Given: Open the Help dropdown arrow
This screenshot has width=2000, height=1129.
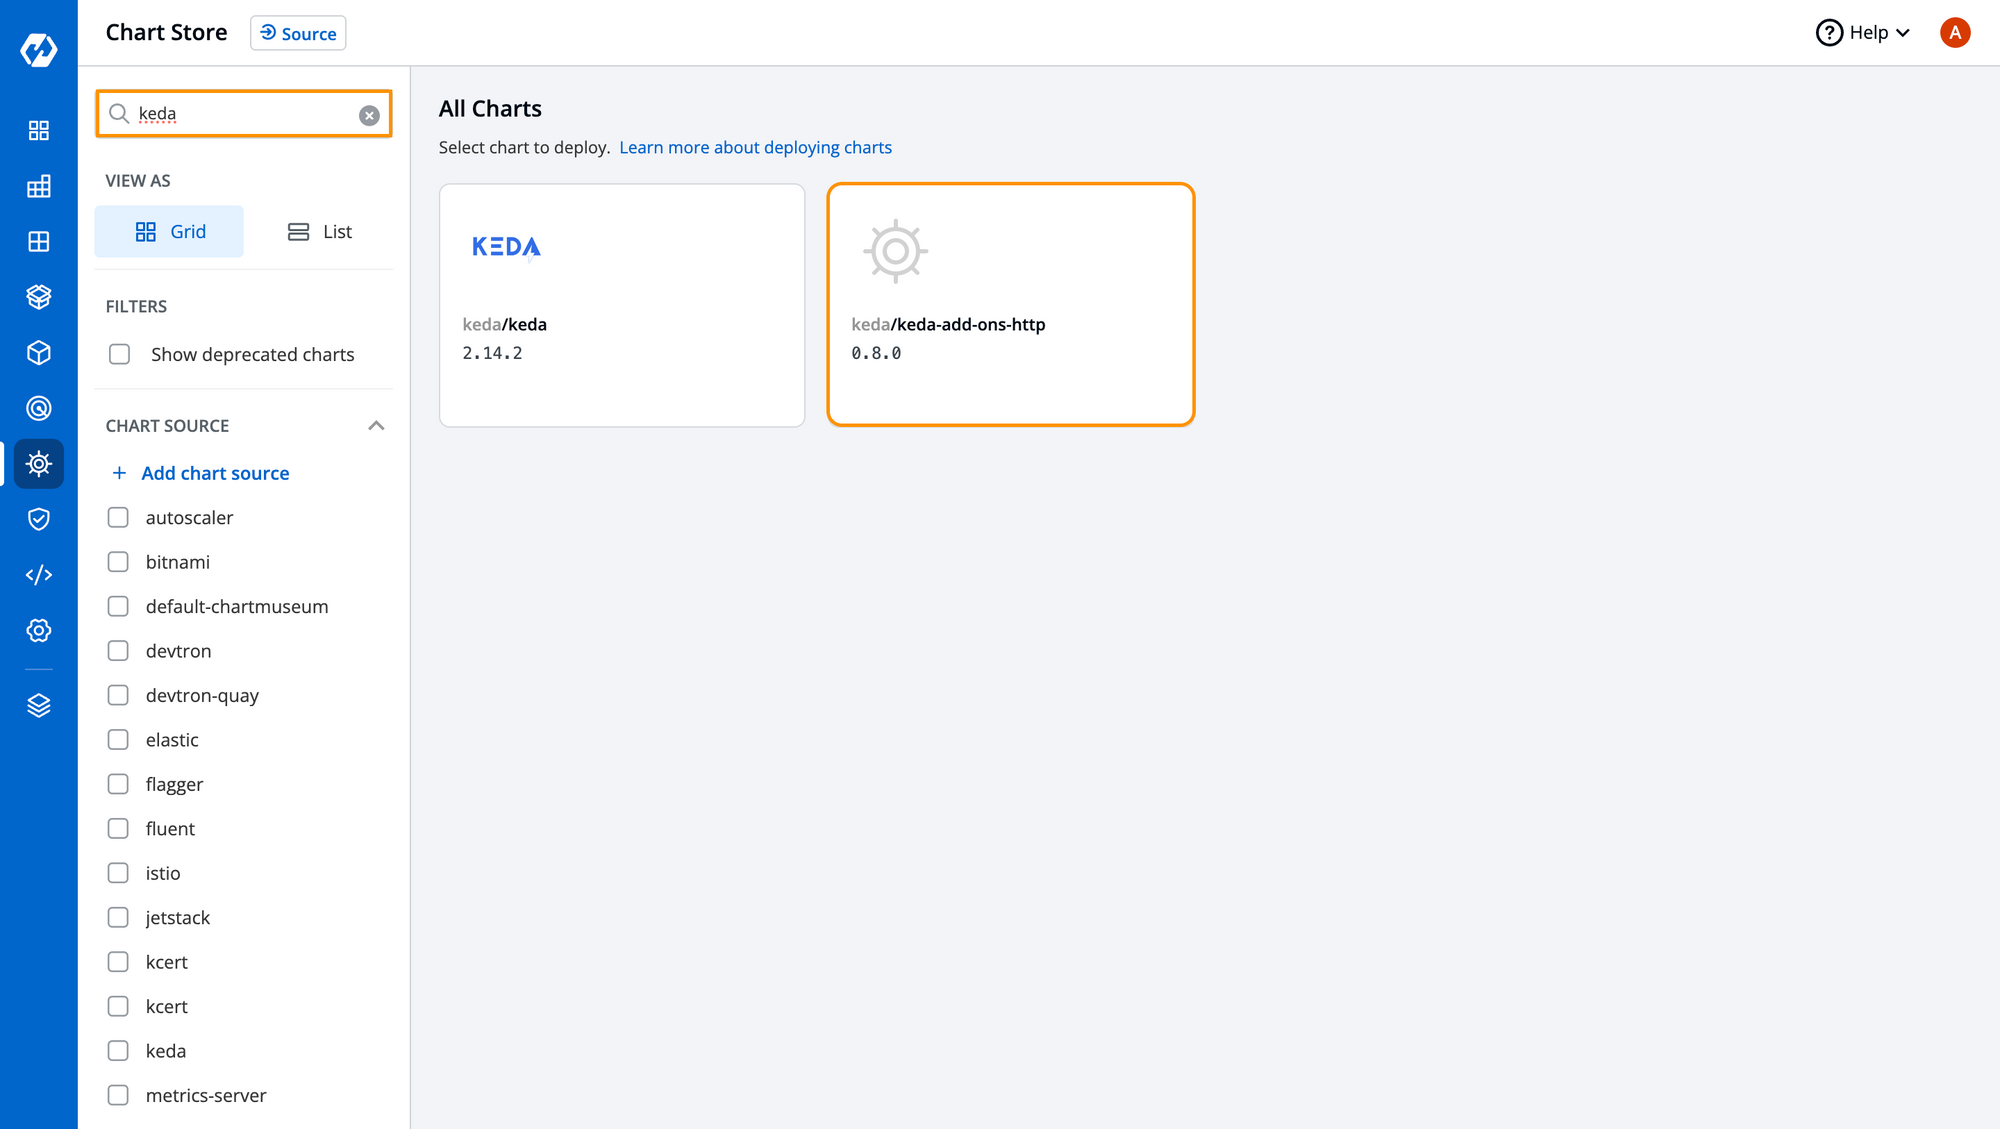Looking at the screenshot, I should (x=1903, y=33).
